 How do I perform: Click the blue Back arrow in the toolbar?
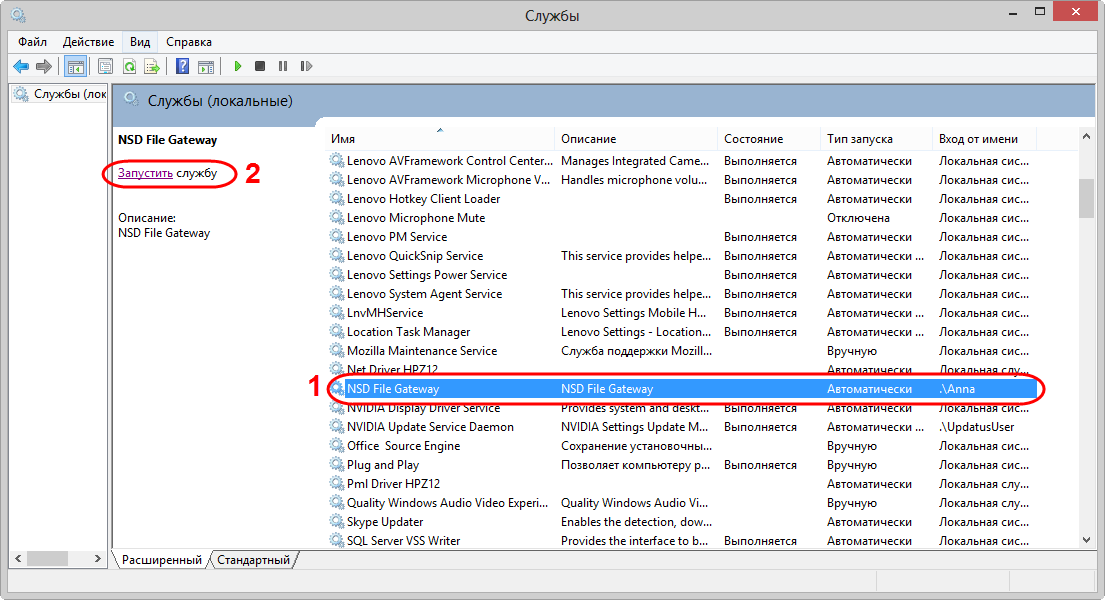coord(21,66)
